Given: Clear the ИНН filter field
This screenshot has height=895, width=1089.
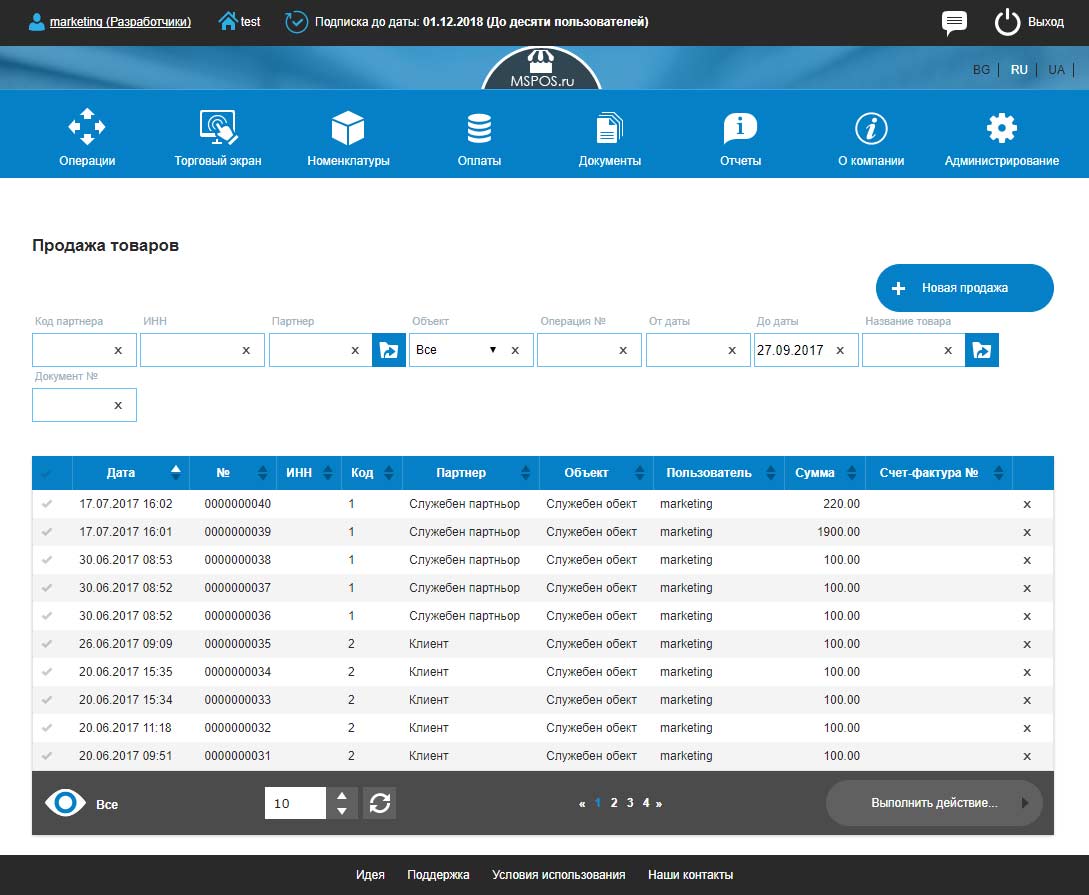Looking at the screenshot, I should coord(246,351).
